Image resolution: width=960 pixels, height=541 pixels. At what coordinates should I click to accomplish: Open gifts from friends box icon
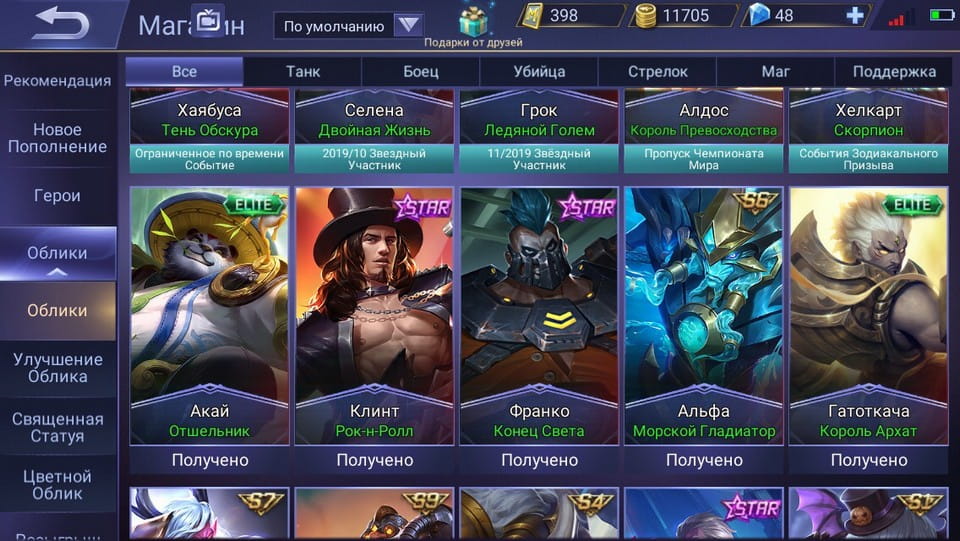[473, 21]
